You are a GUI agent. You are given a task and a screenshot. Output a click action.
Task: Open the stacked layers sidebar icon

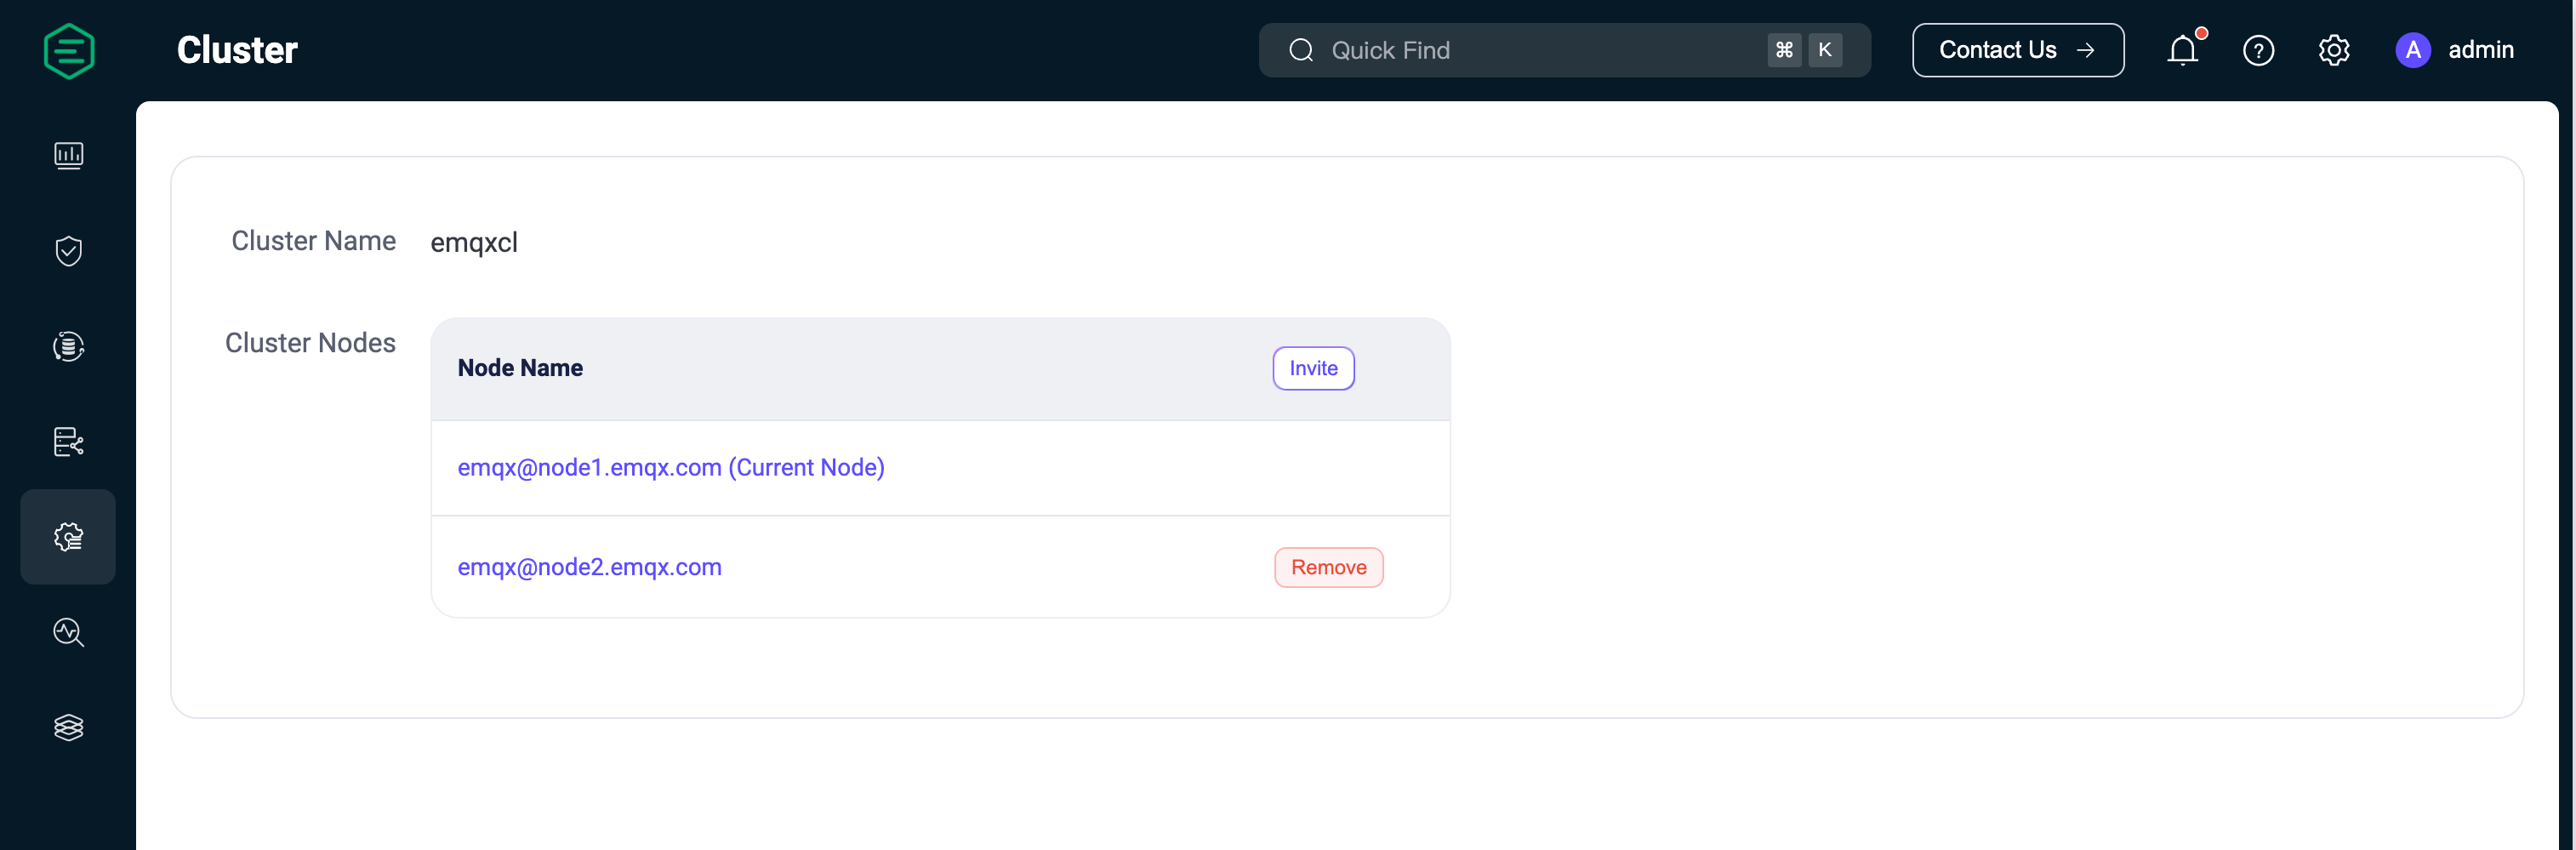click(68, 727)
